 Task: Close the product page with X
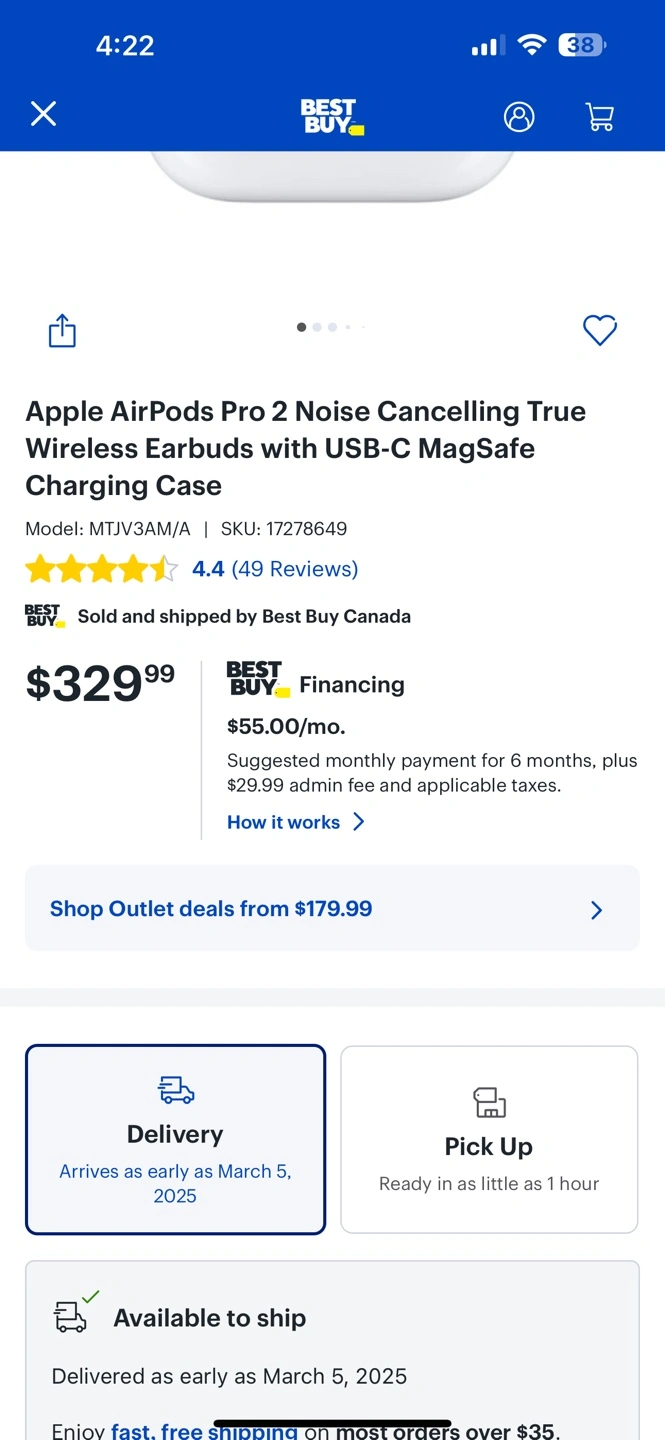point(43,114)
